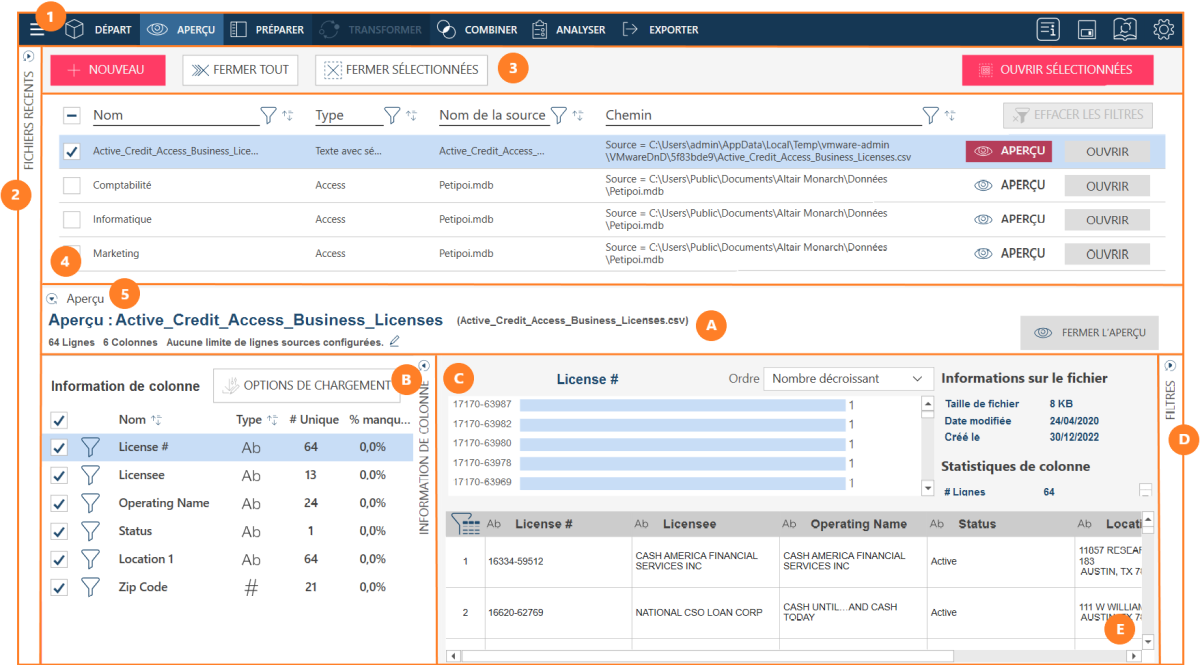This screenshot has width=1200, height=665.
Task: Click the filter funnel for Licensee column
Action: 92,476
